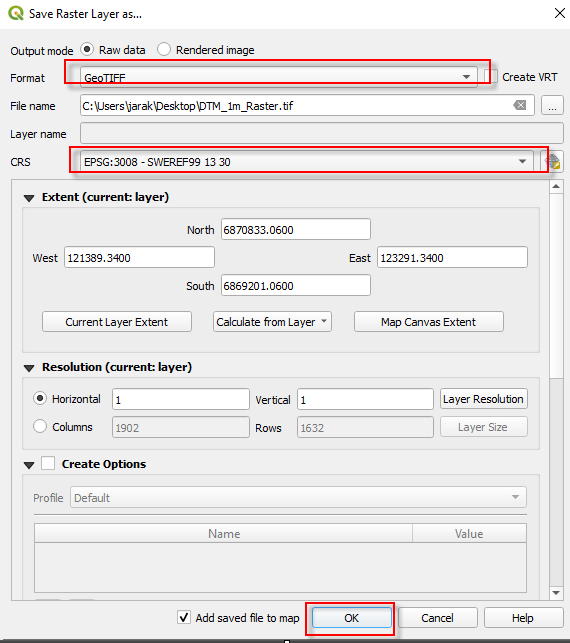This screenshot has width=570, height=643.
Task: Click the scroll down arrow in options panel
Action: [x=556, y=593]
